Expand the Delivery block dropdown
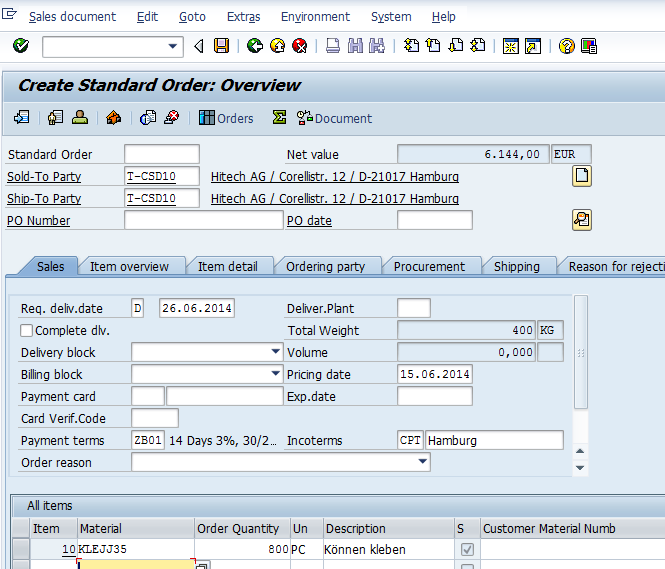665x569 pixels. (275, 351)
